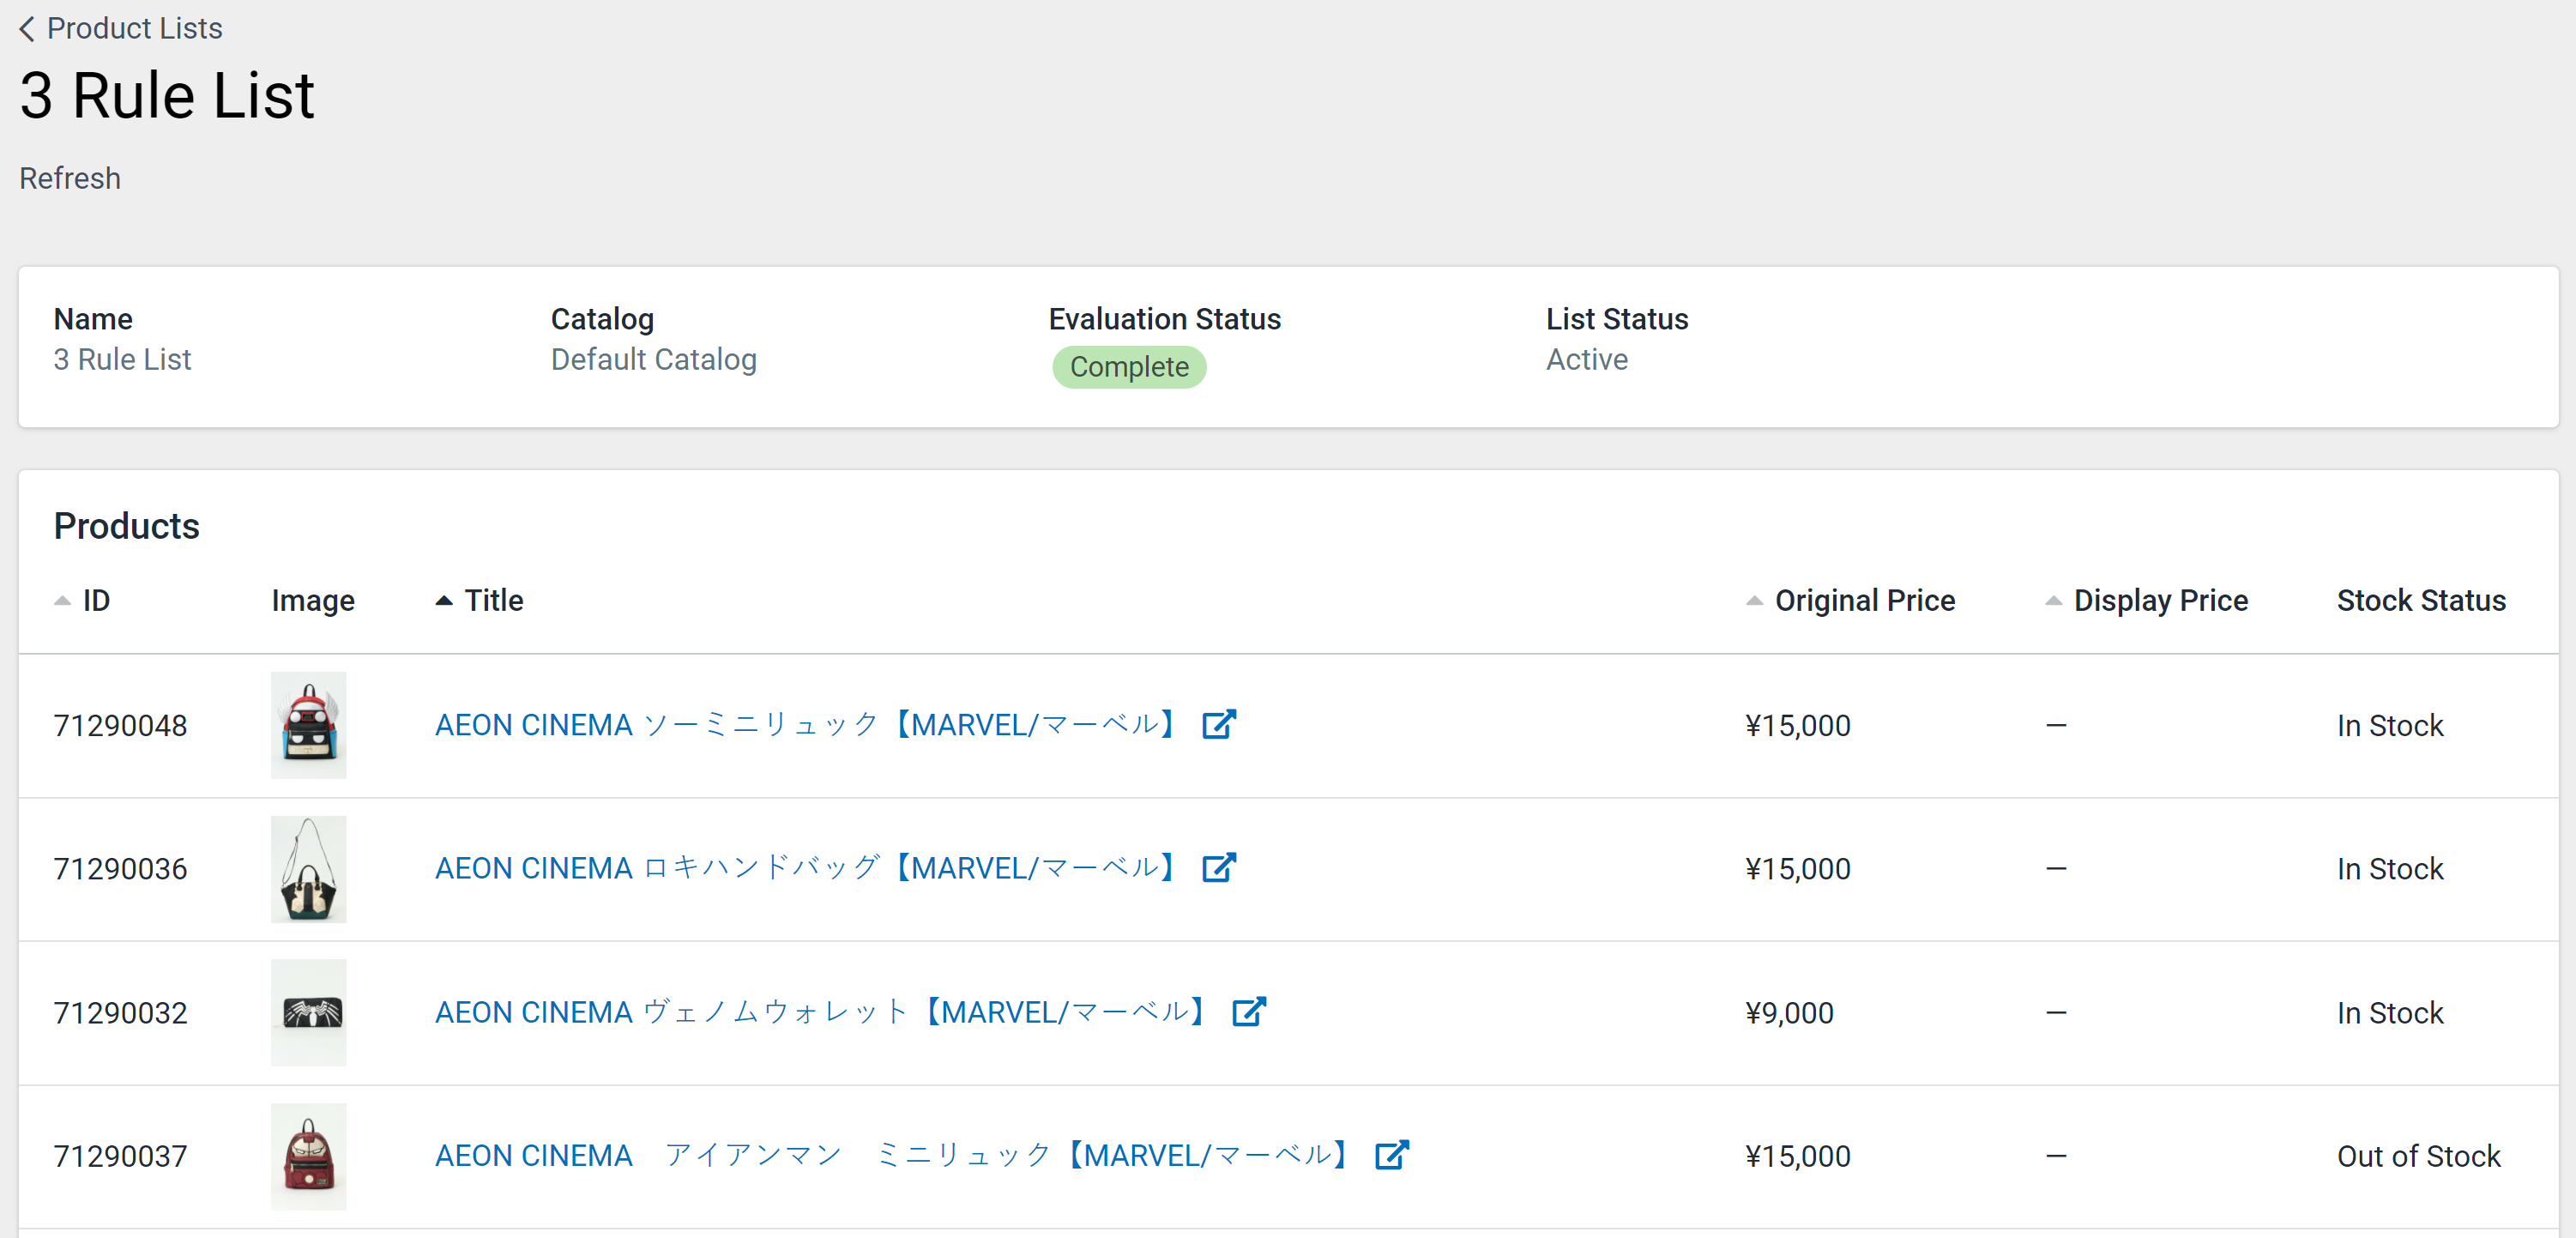This screenshot has height=1238, width=2576.
Task: Open external link icon for アイアンマン ミニリュック
Action: coord(1392,1155)
